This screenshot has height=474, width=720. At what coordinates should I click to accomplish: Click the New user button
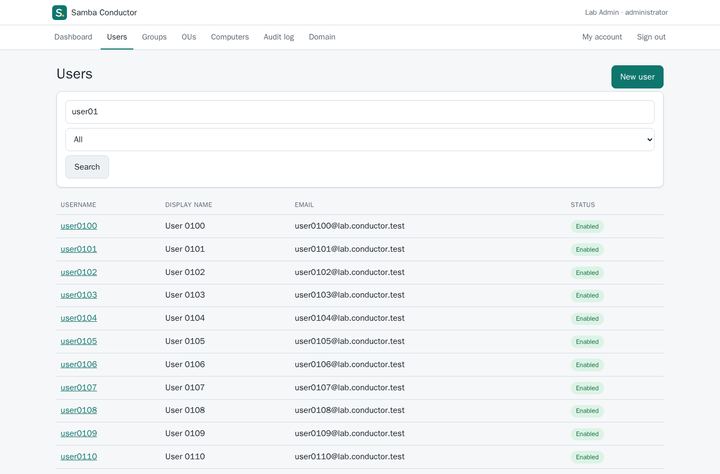coord(637,77)
